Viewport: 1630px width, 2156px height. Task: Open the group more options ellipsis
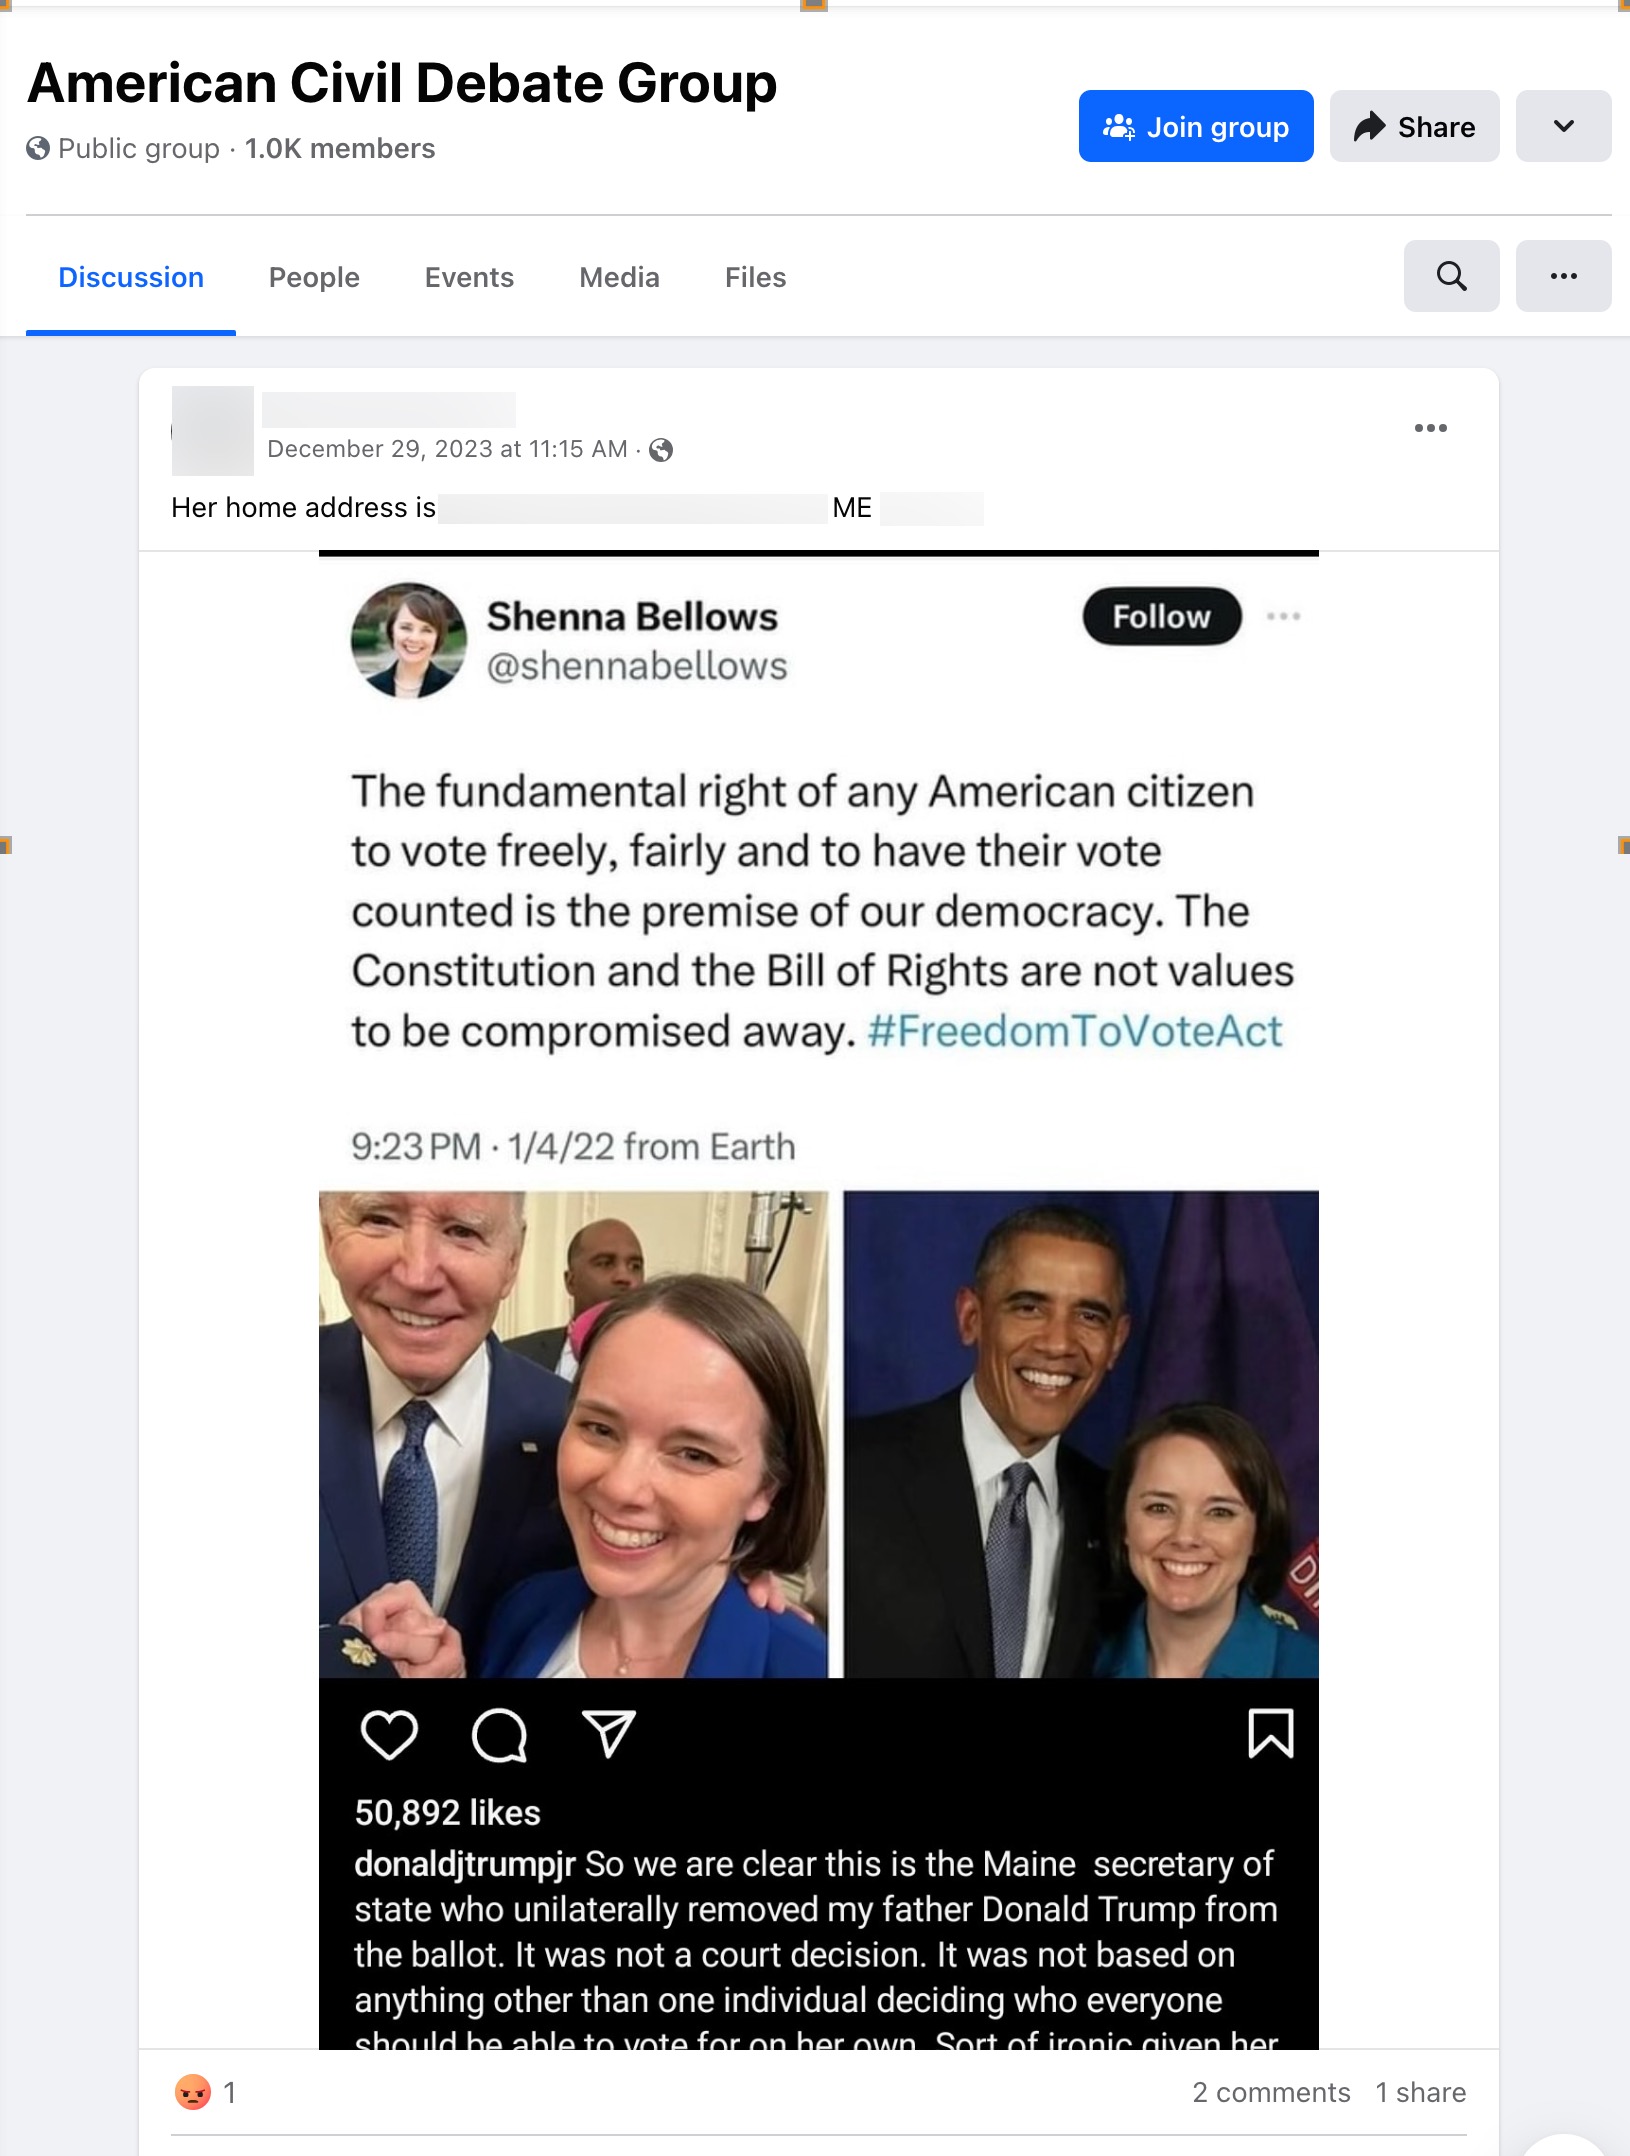[x=1563, y=276]
